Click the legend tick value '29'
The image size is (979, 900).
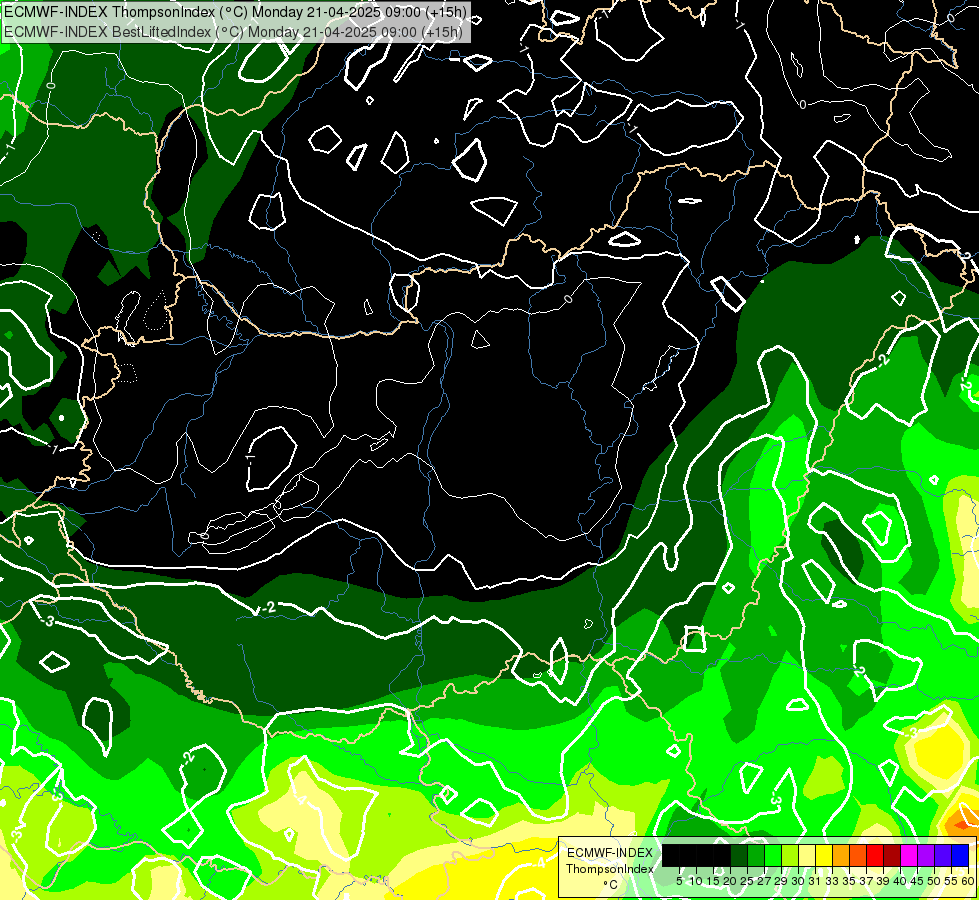coord(782,881)
